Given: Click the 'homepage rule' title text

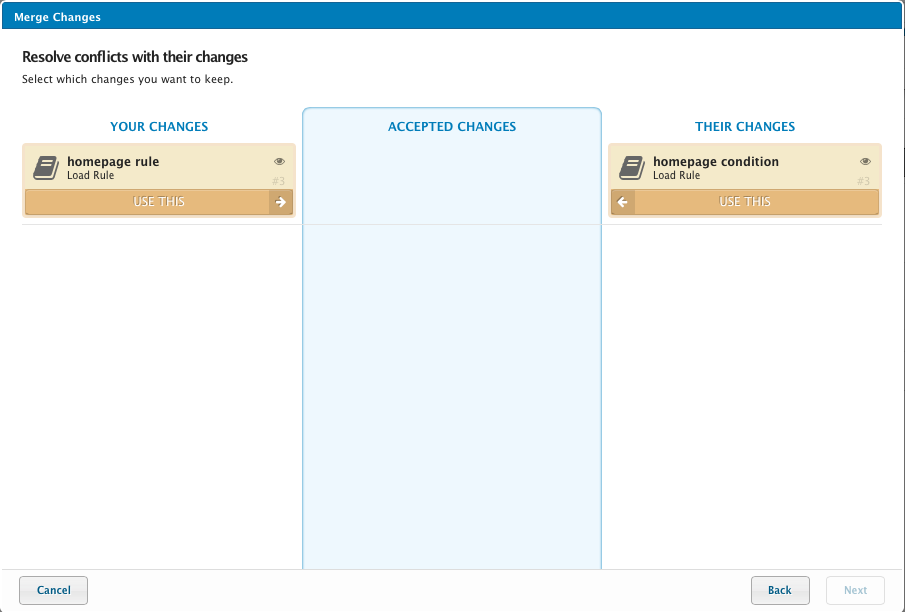Looking at the screenshot, I should click(113, 162).
